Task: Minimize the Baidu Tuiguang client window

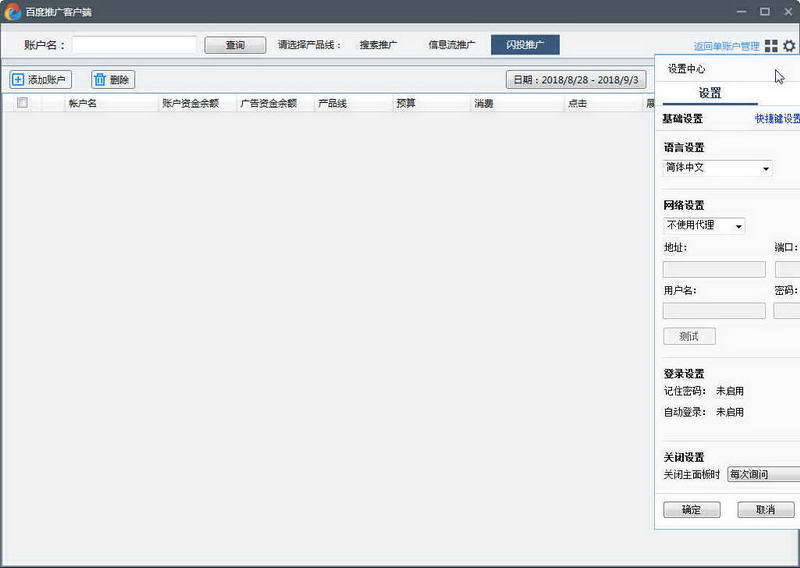Action: (742, 11)
